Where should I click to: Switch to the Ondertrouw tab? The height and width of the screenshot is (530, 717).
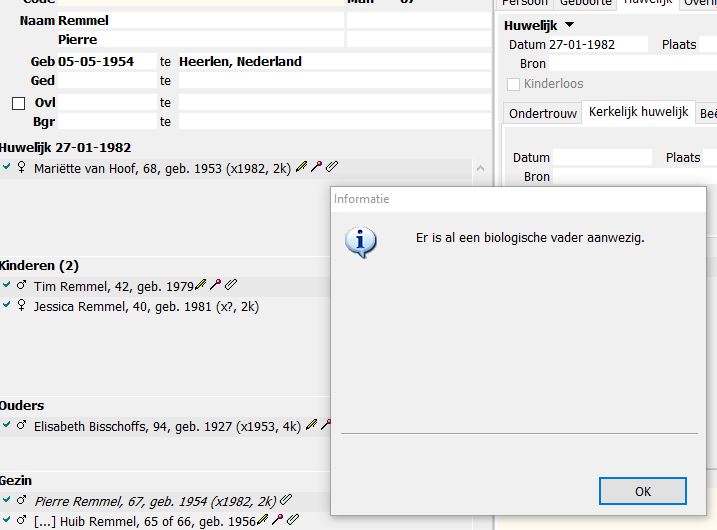[542, 114]
